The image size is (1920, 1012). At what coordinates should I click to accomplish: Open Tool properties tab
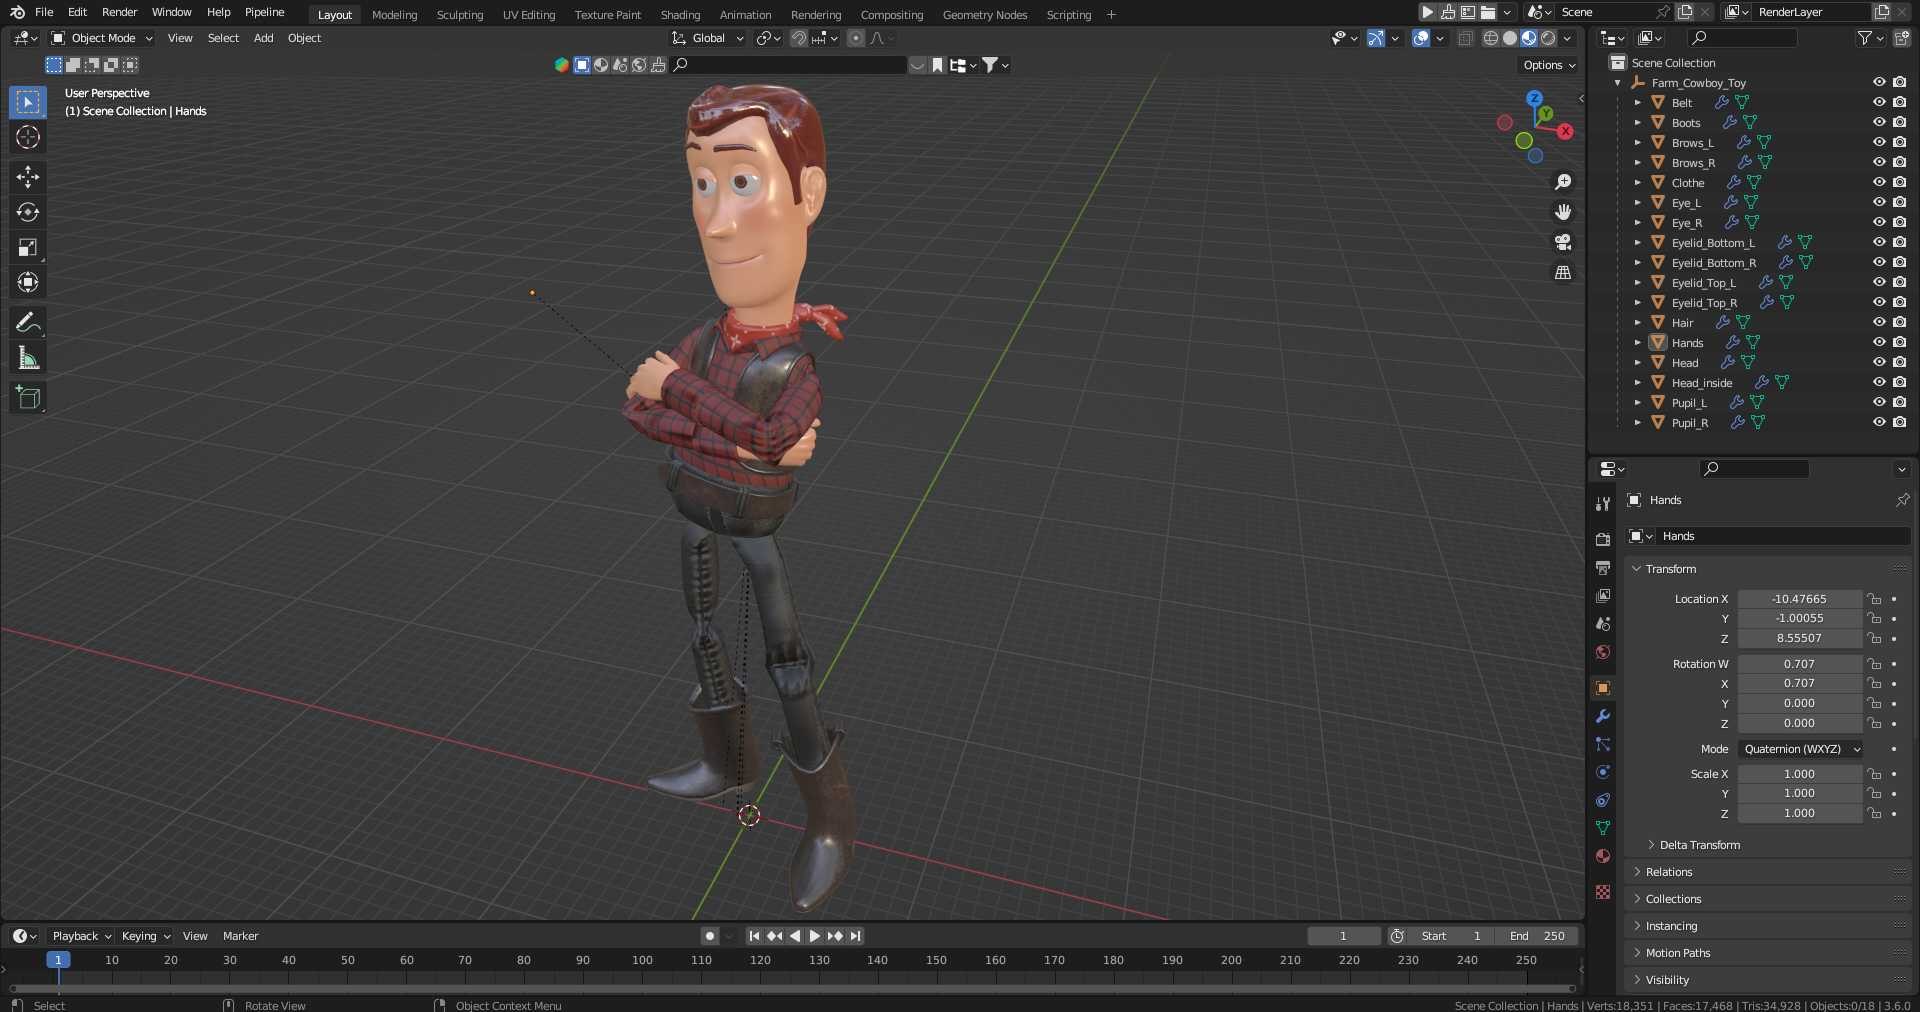[x=1603, y=503]
